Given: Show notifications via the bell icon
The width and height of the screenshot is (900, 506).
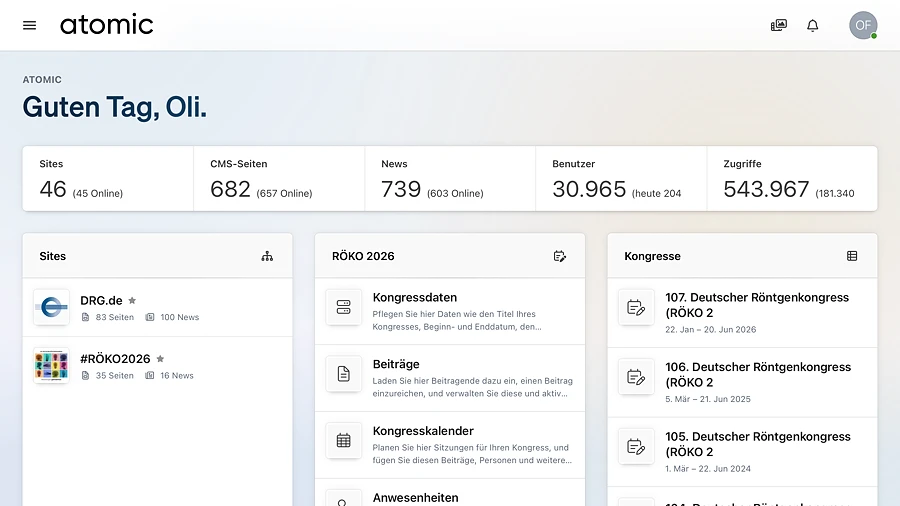Looking at the screenshot, I should 813,25.
